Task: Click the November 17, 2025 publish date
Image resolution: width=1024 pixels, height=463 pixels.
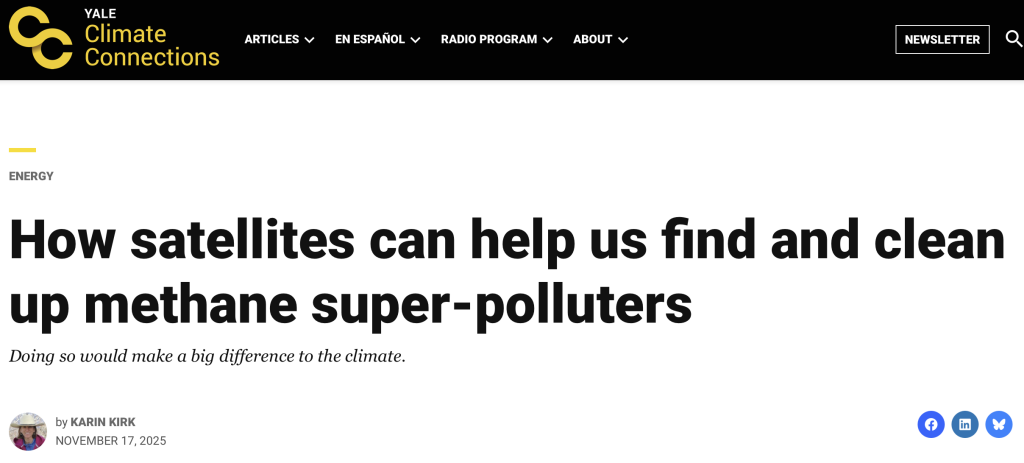Action: pos(111,441)
